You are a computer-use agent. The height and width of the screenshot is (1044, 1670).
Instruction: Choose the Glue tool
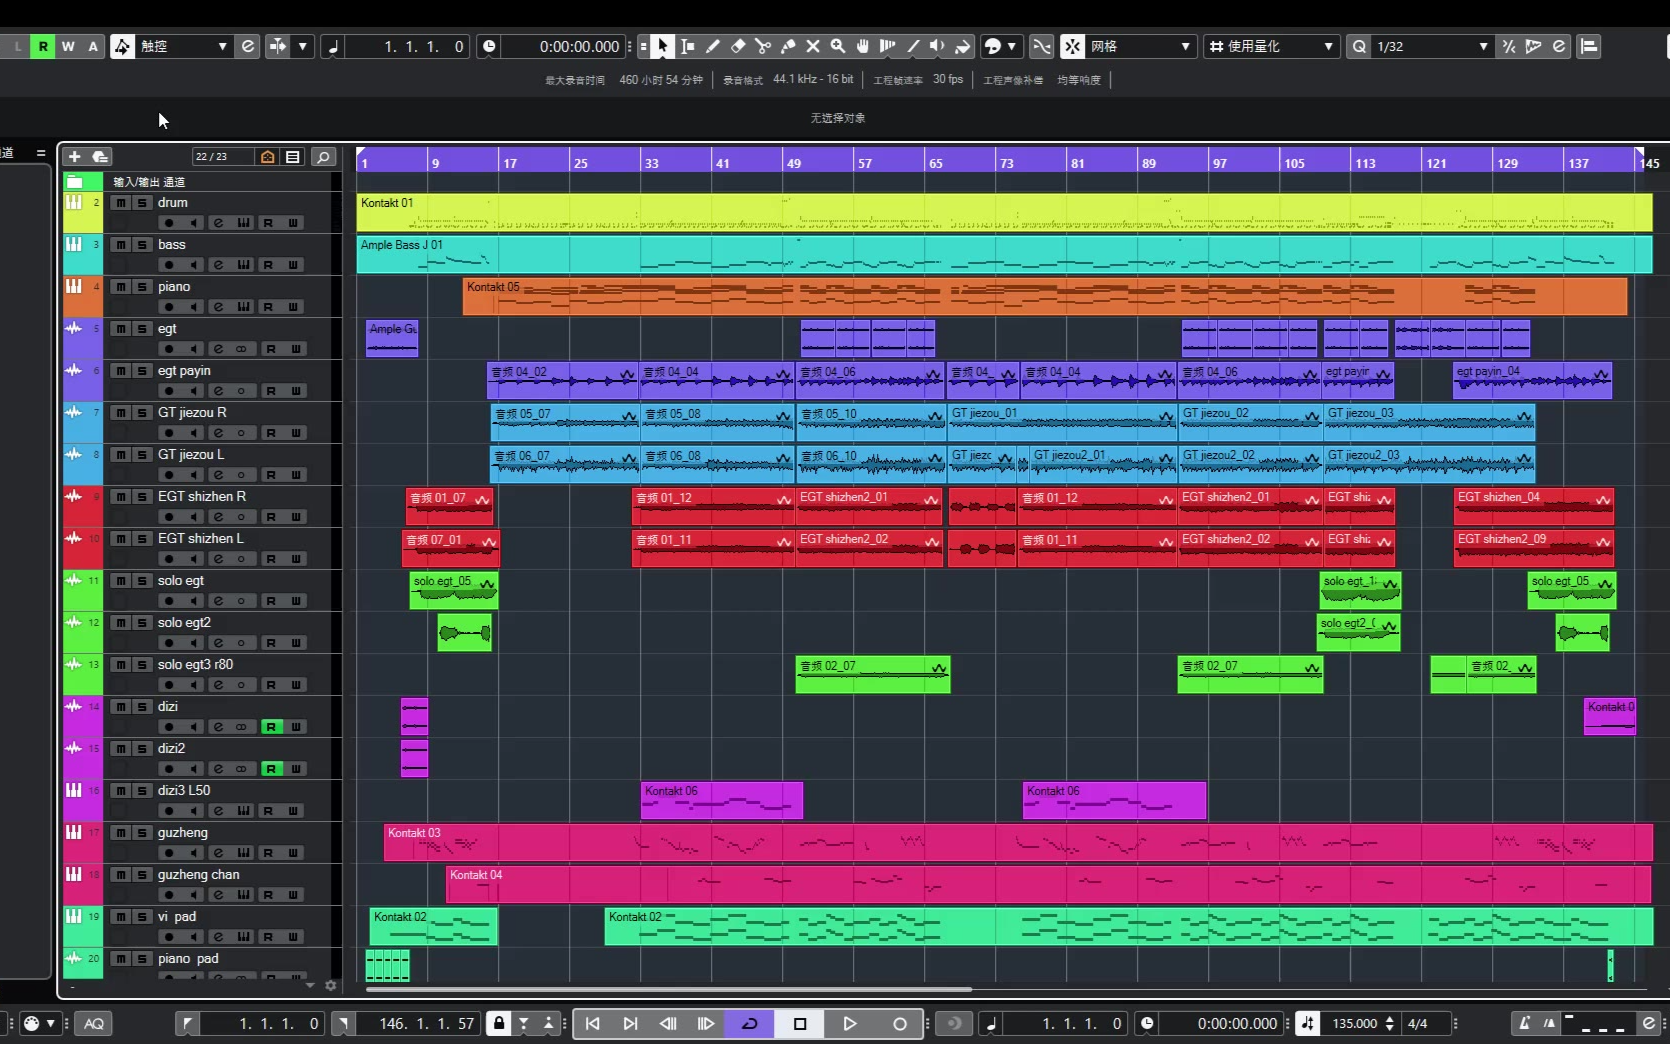click(x=788, y=46)
